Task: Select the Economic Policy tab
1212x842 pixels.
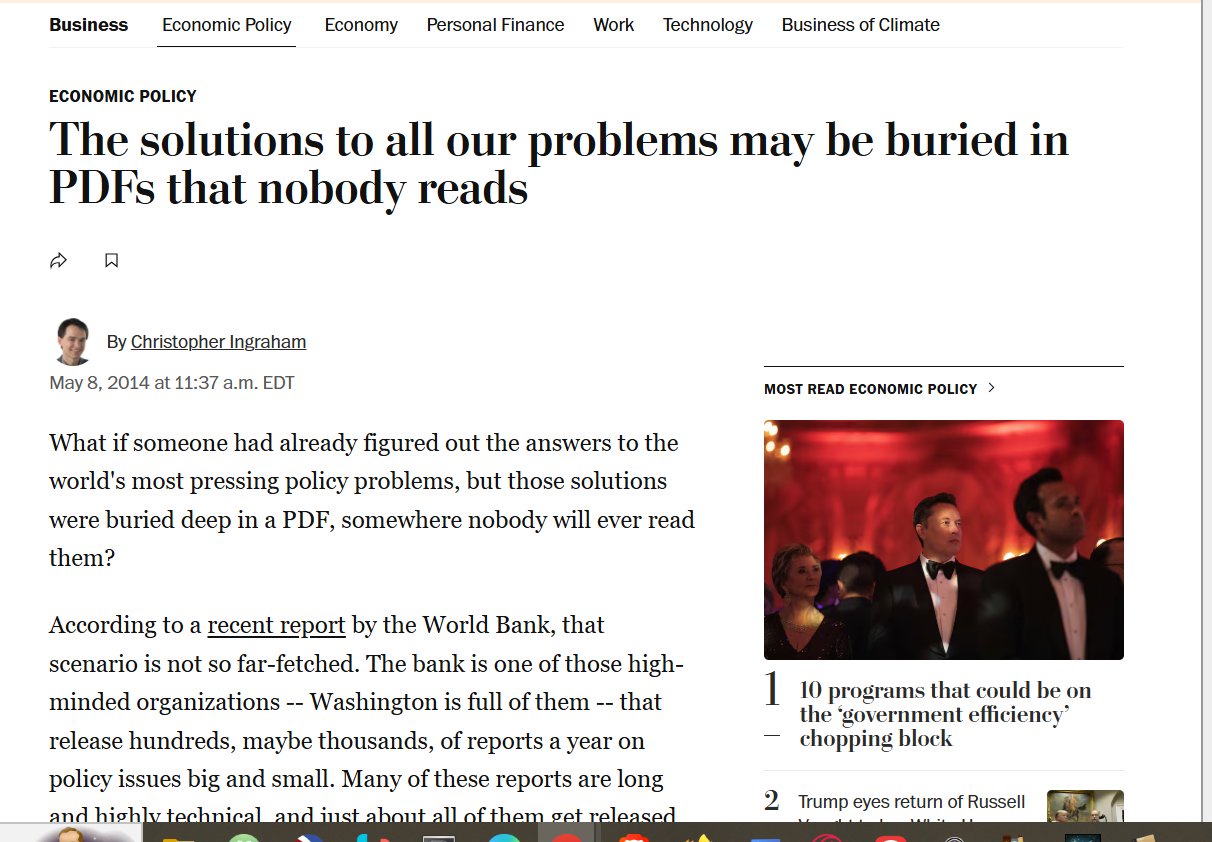Action: point(227,25)
